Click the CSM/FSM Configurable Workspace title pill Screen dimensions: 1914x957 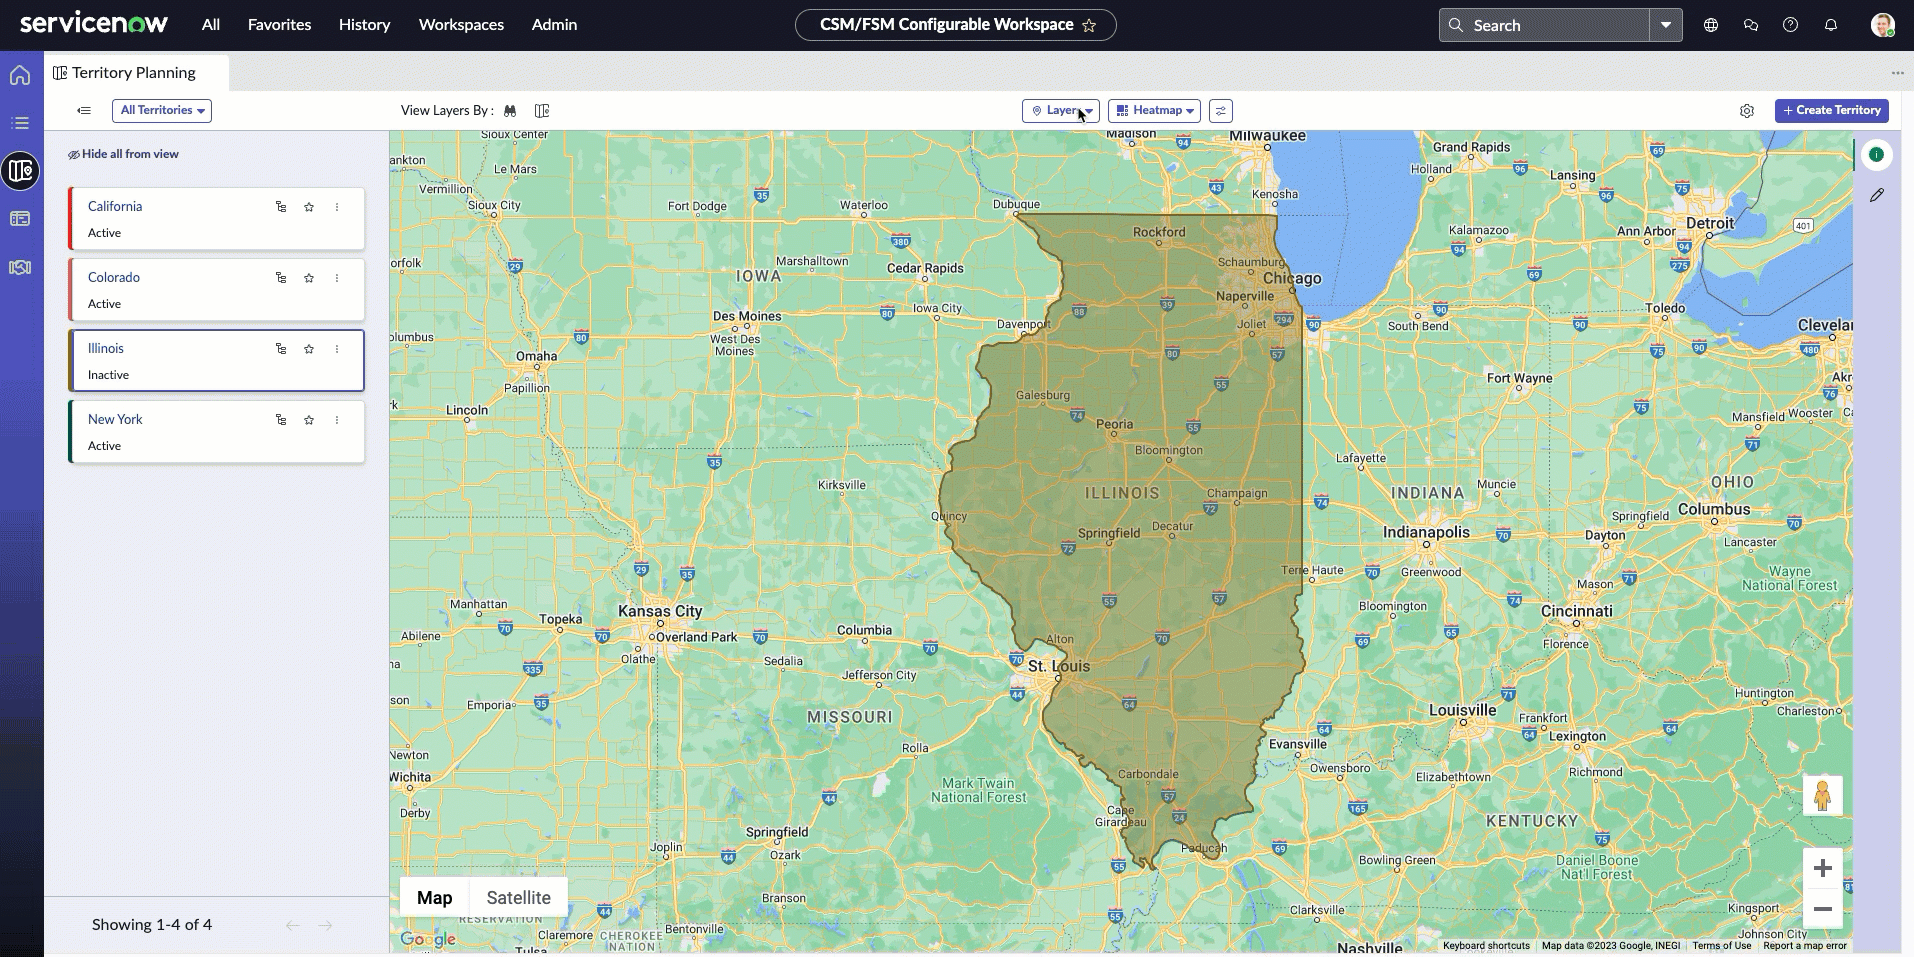coord(955,25)
